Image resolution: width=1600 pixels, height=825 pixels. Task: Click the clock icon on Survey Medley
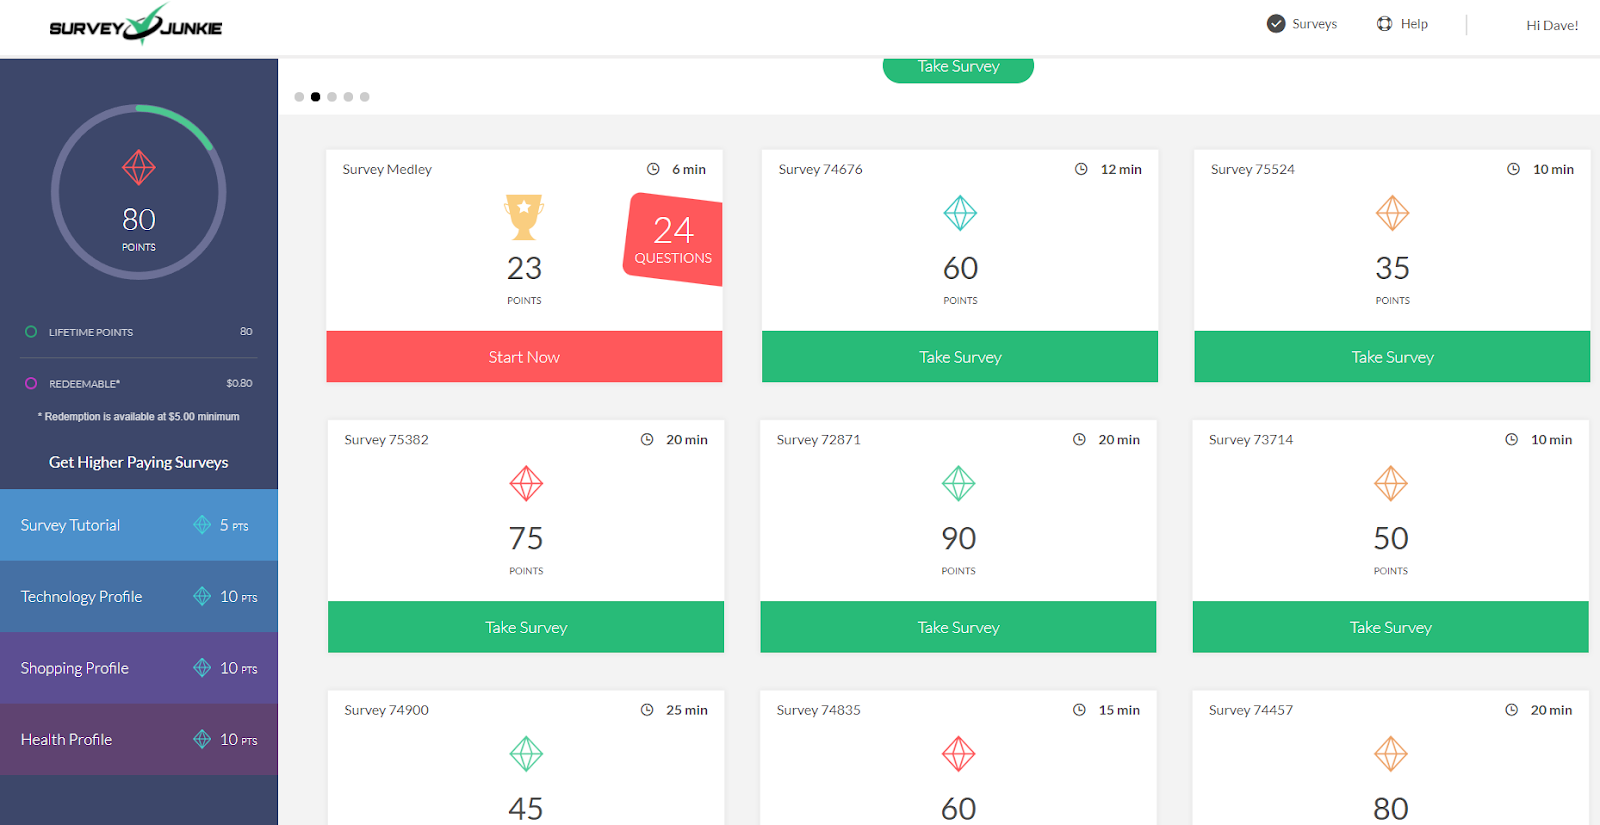tap(653, 169)
